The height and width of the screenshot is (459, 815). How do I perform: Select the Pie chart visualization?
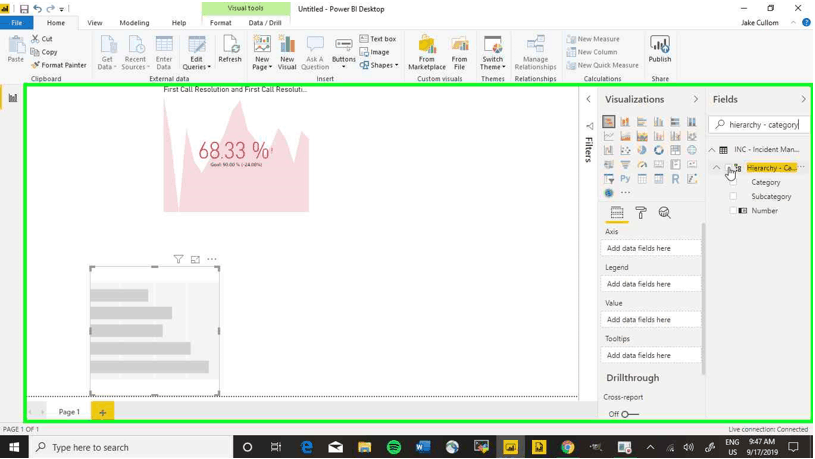pyautogui.click(x=642, y=150)
